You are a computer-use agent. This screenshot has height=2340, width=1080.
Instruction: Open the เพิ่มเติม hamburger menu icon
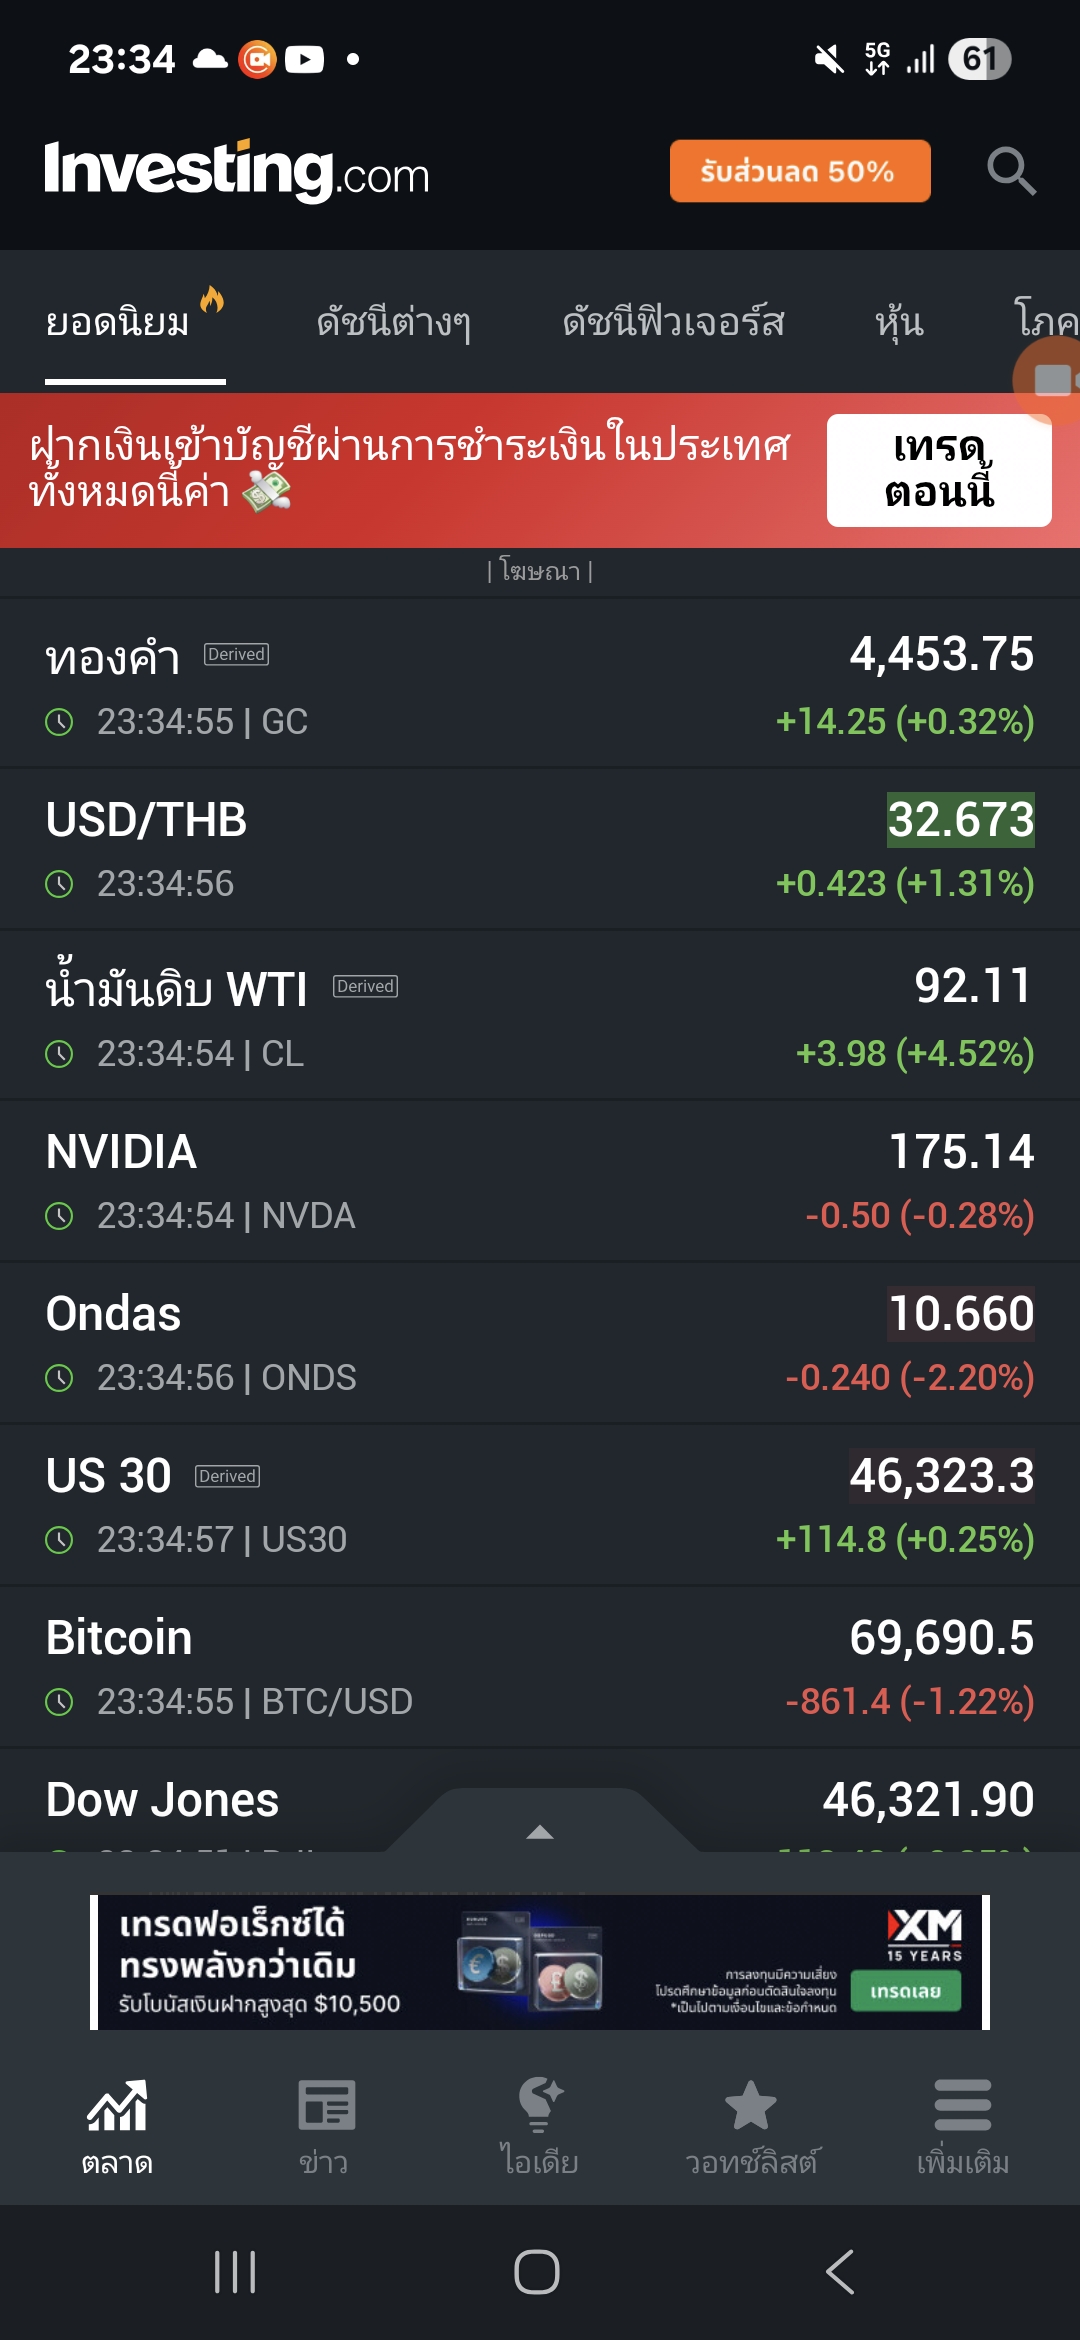tap(963, 2105)
